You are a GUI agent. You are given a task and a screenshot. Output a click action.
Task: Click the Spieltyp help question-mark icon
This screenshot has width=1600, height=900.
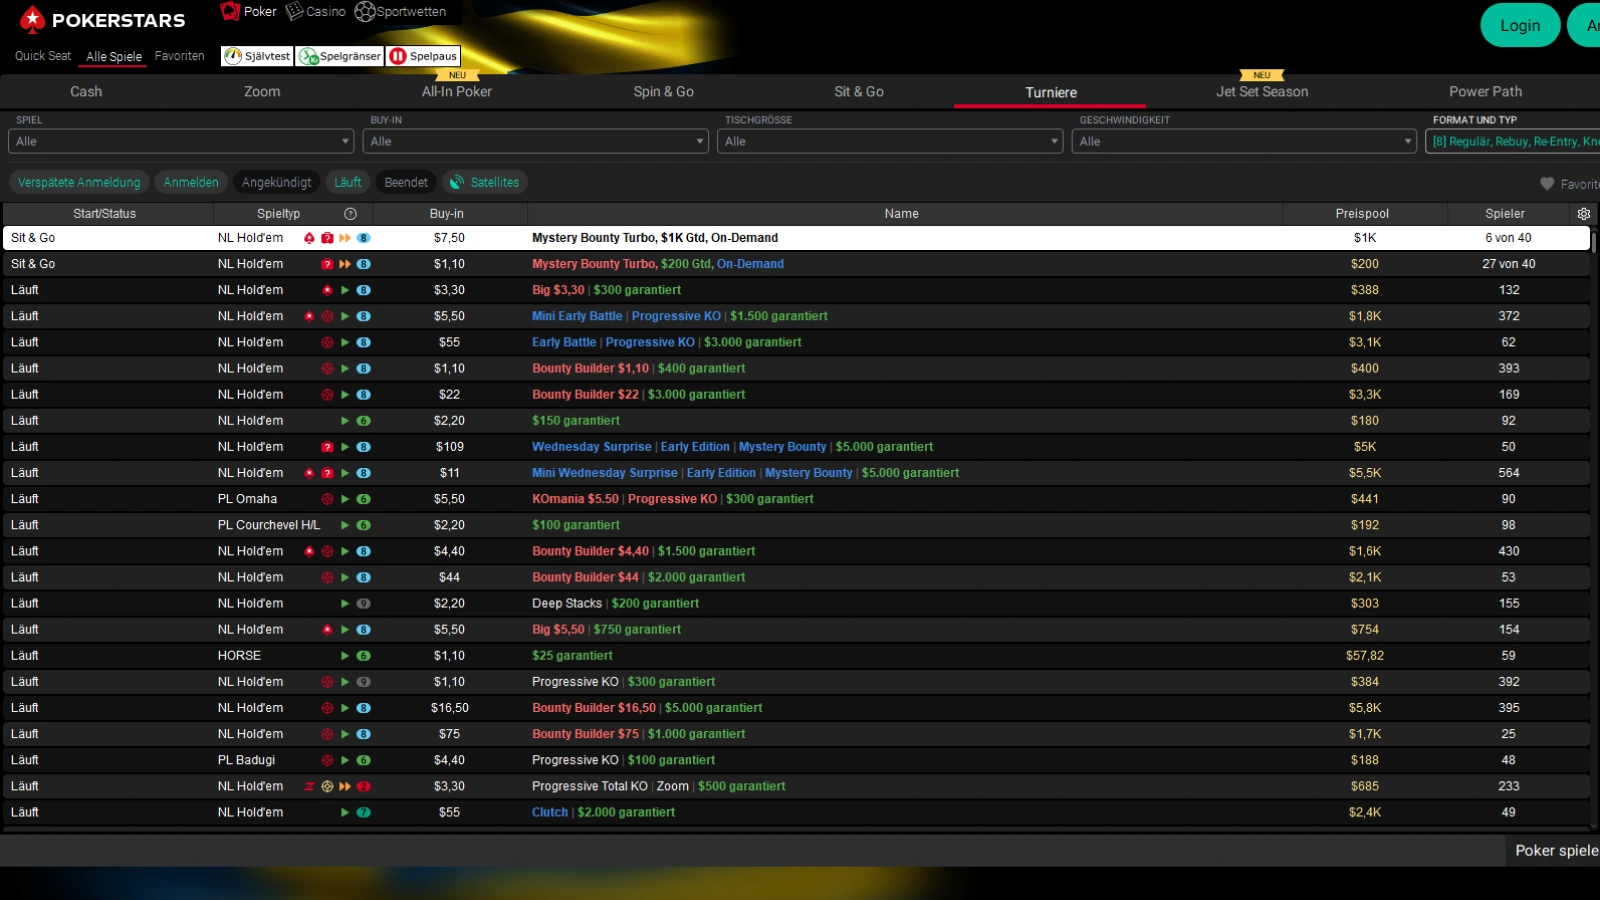point(350,214)
